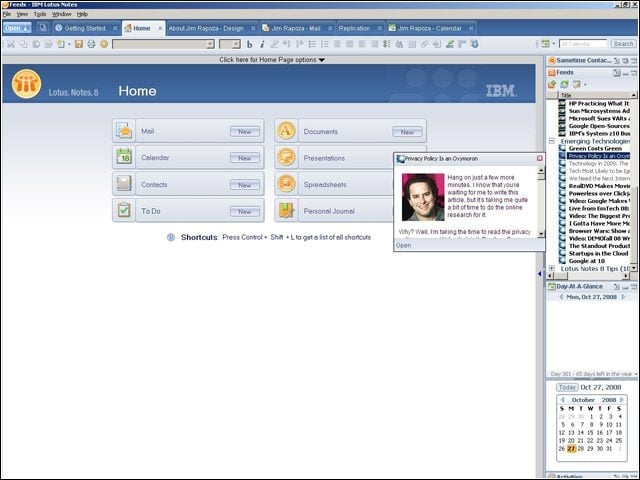Click the Lotus Notes logo in the Home banner

click(x=26, y=84)
